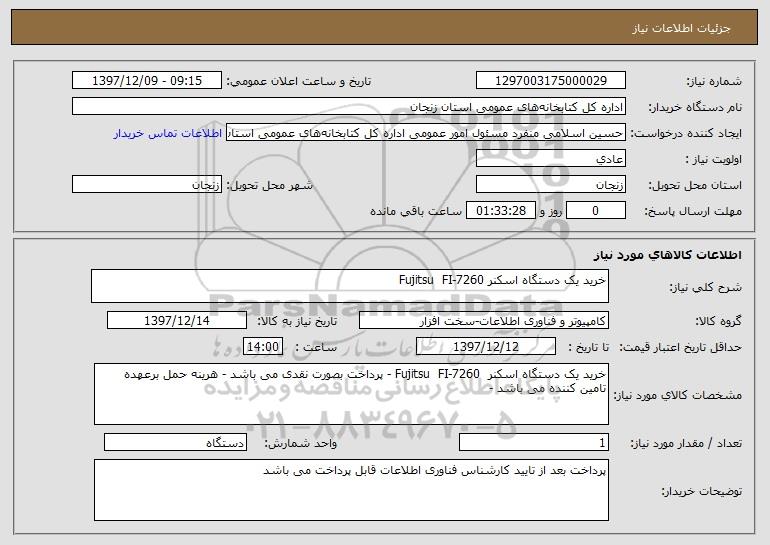
Task: Click the goods group field کامپیوتر و فناوری اطلاعات
Action: [x=484, y=321]
